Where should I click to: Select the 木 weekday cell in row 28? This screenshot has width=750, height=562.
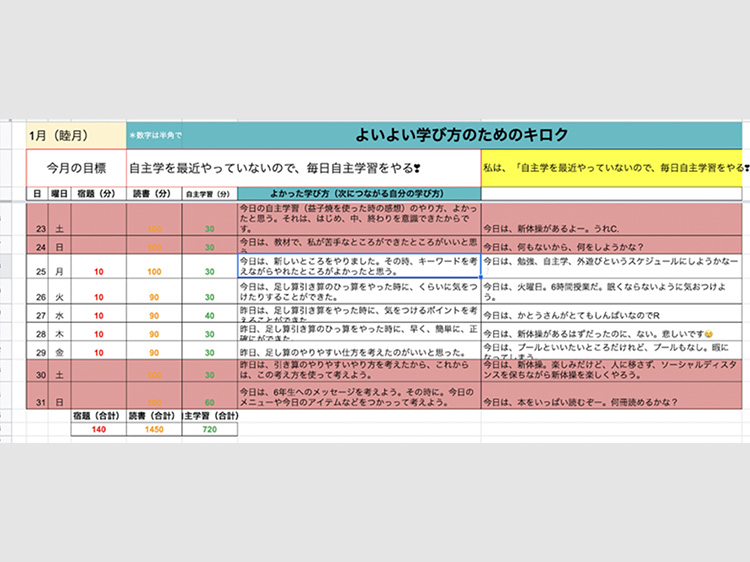(59, 332)
